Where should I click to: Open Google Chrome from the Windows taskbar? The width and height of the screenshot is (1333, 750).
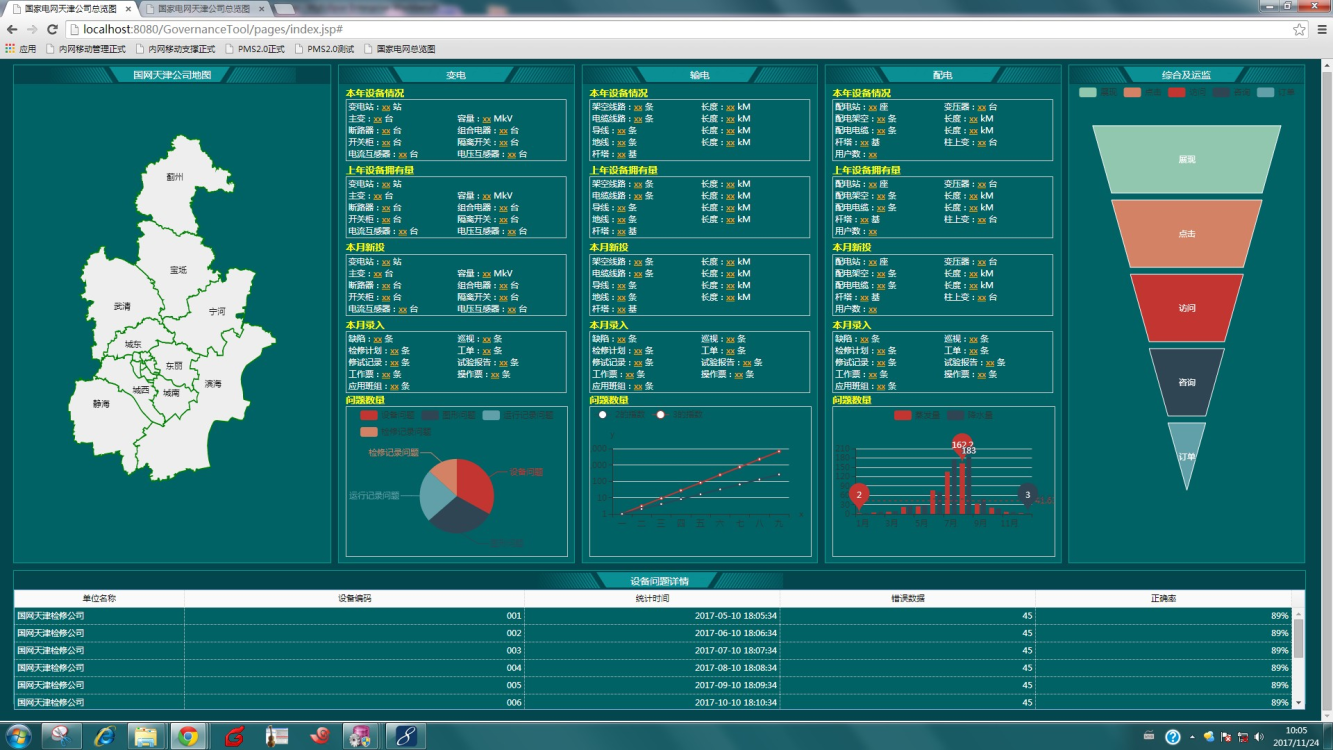188,737
